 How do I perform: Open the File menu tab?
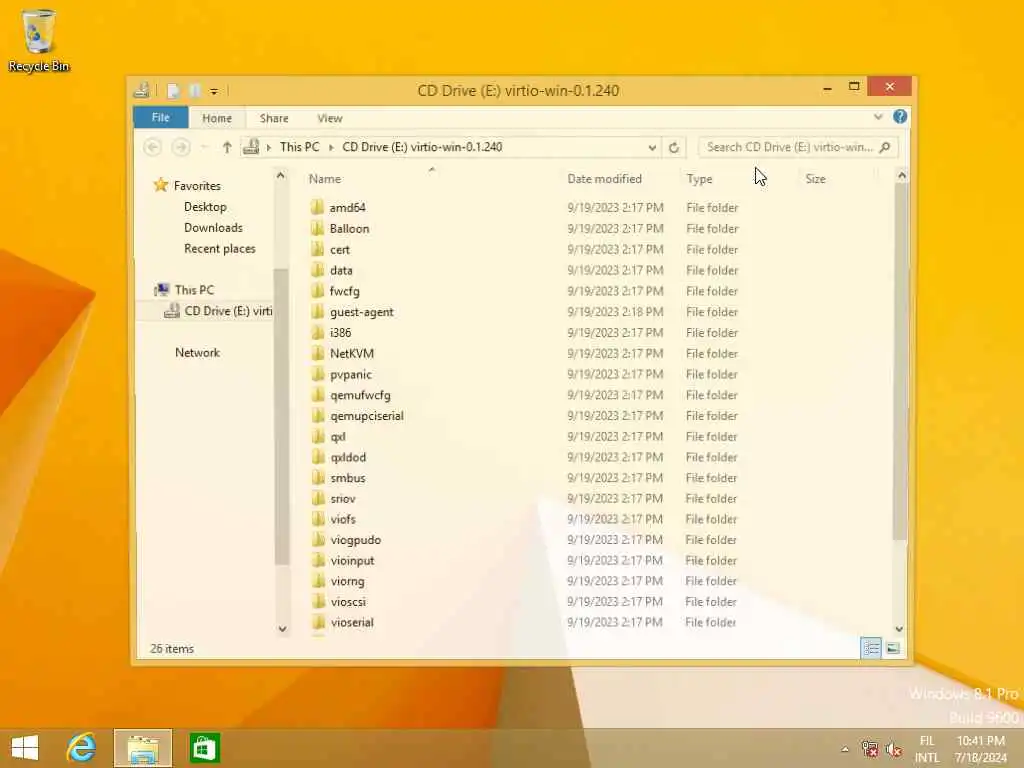(x=161, y=118)
